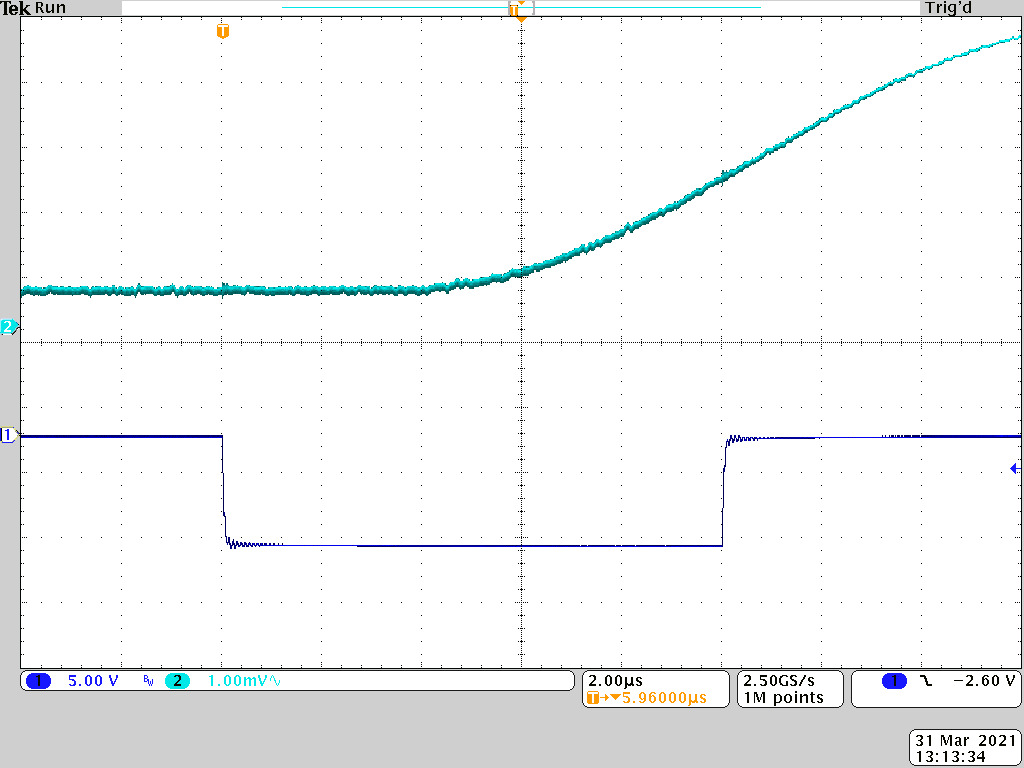Click the channel 2 ground reference marker
1024x768 pixels.
pyautogui.click(x=9, y=327)
